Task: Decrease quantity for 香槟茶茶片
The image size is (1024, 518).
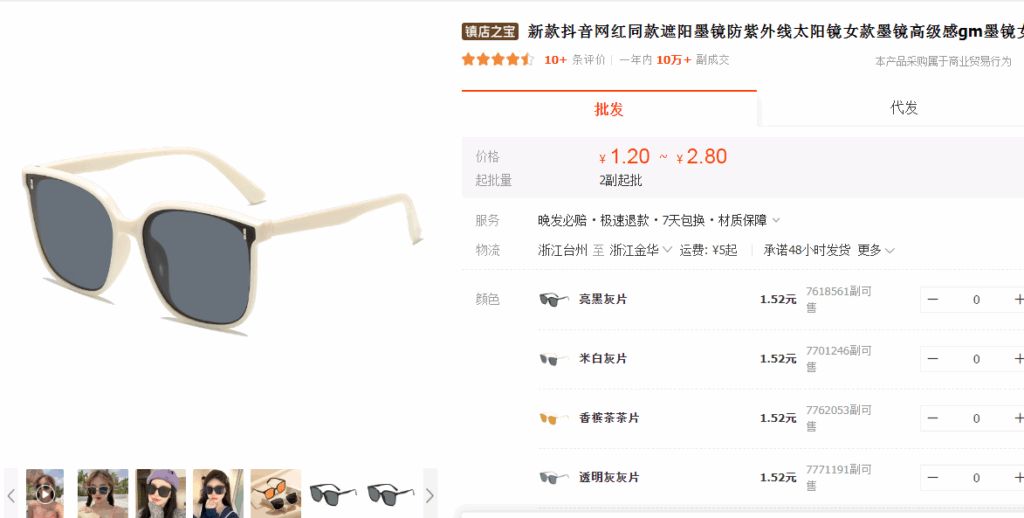Action: click(x=933, y=418)
